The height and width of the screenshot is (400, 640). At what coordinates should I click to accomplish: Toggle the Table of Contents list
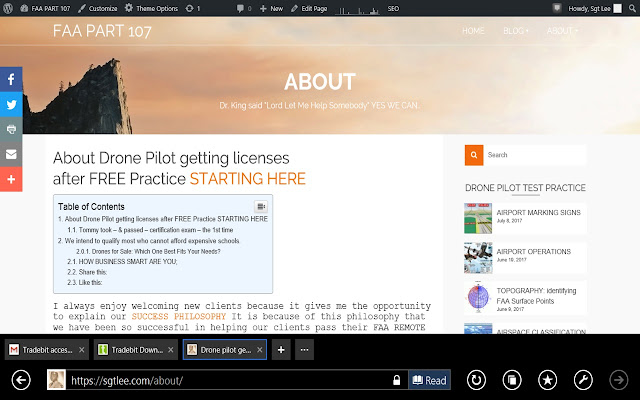[261, 207]
